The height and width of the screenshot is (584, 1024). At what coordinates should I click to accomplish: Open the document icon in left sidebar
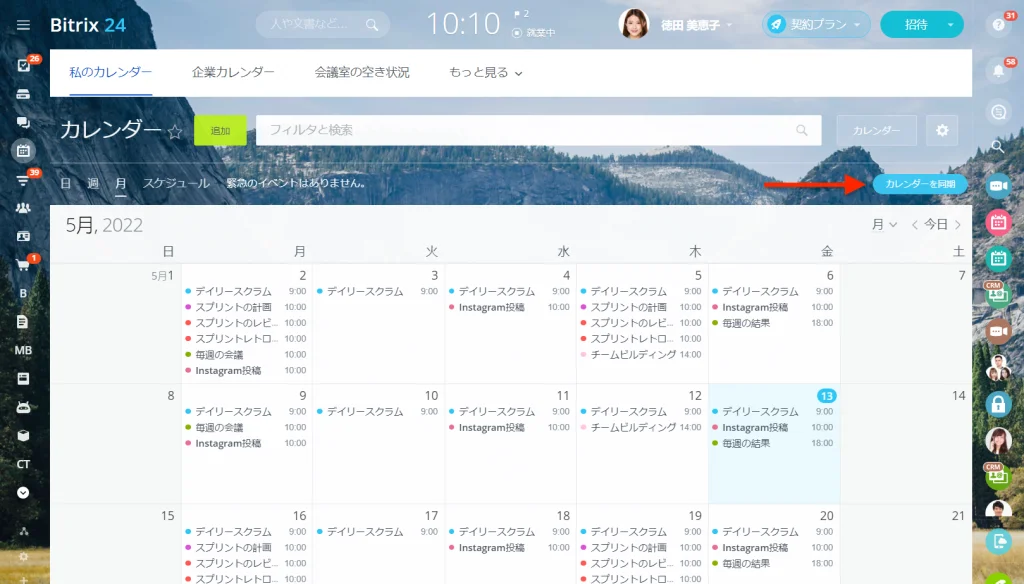(x=23, y=322)
